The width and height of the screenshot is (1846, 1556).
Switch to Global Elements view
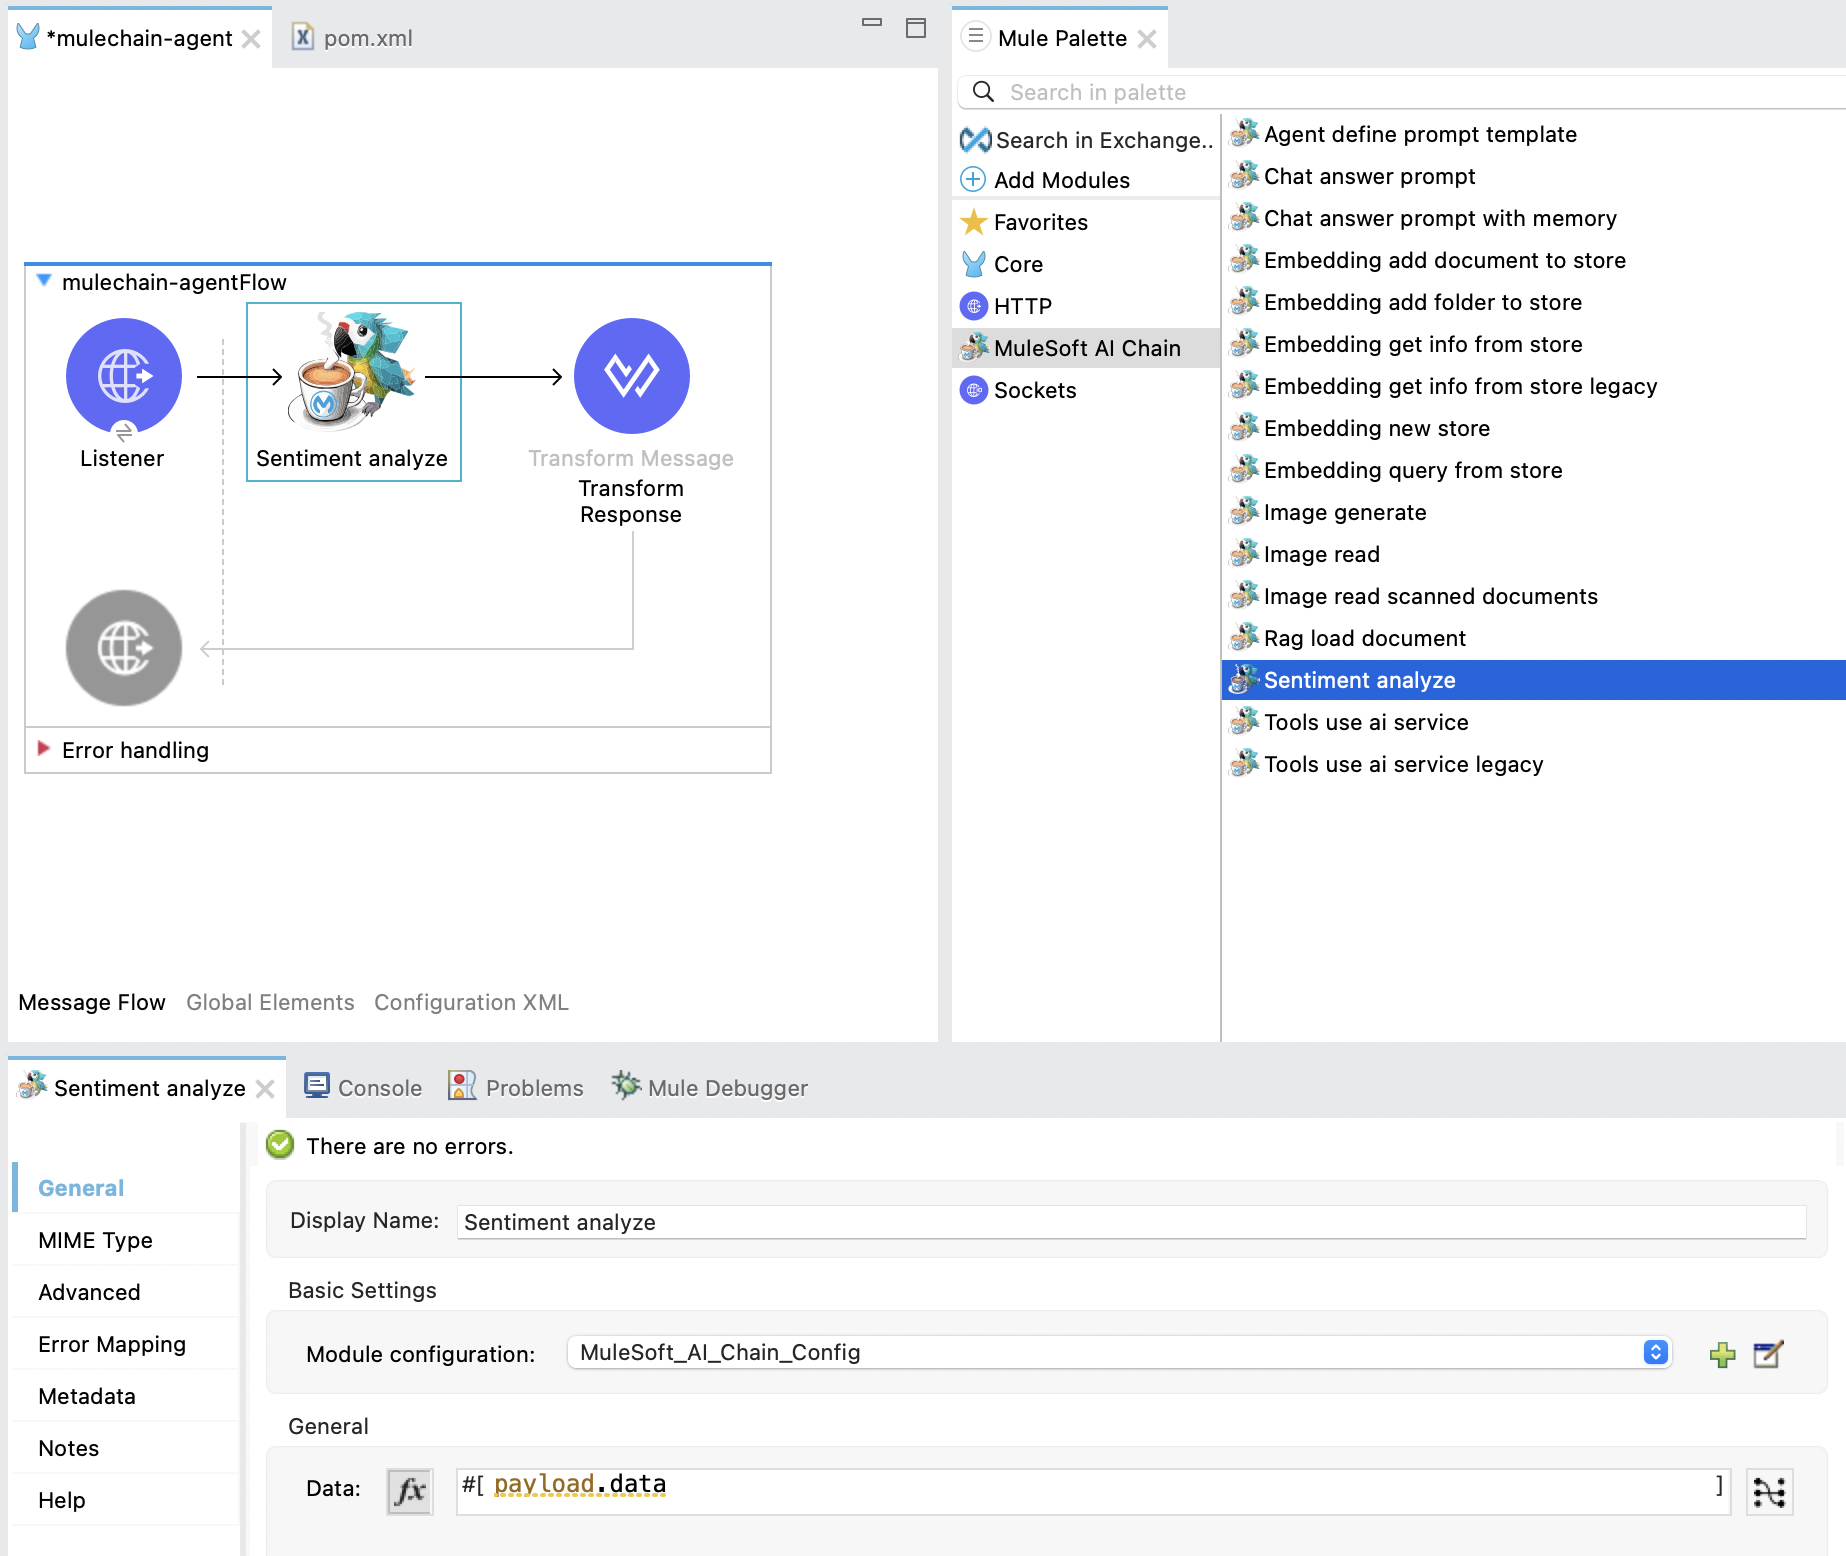coord(270,1002)
